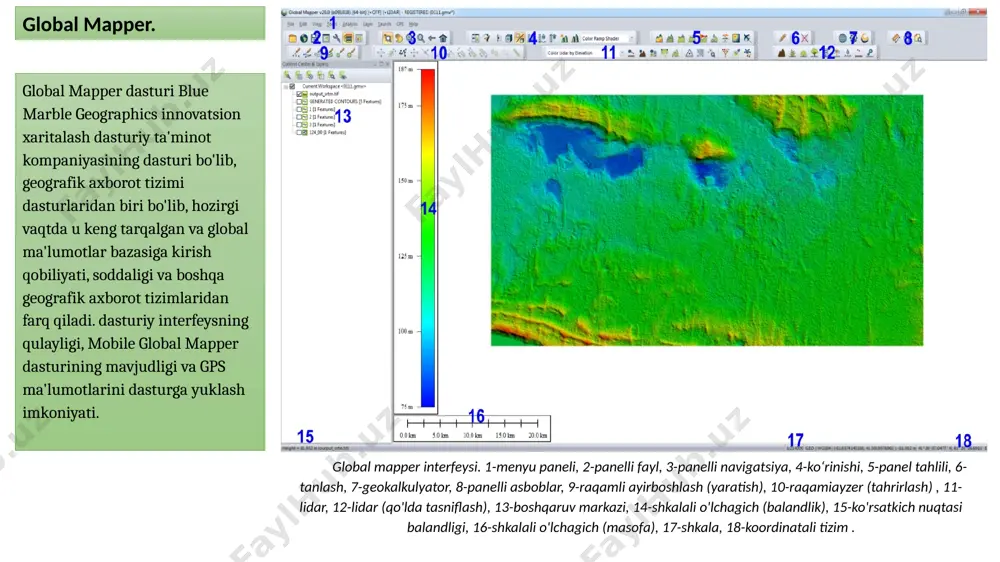
Task: Check the '1 [1 Features]' layer checkbox
Action: [298, 109]
